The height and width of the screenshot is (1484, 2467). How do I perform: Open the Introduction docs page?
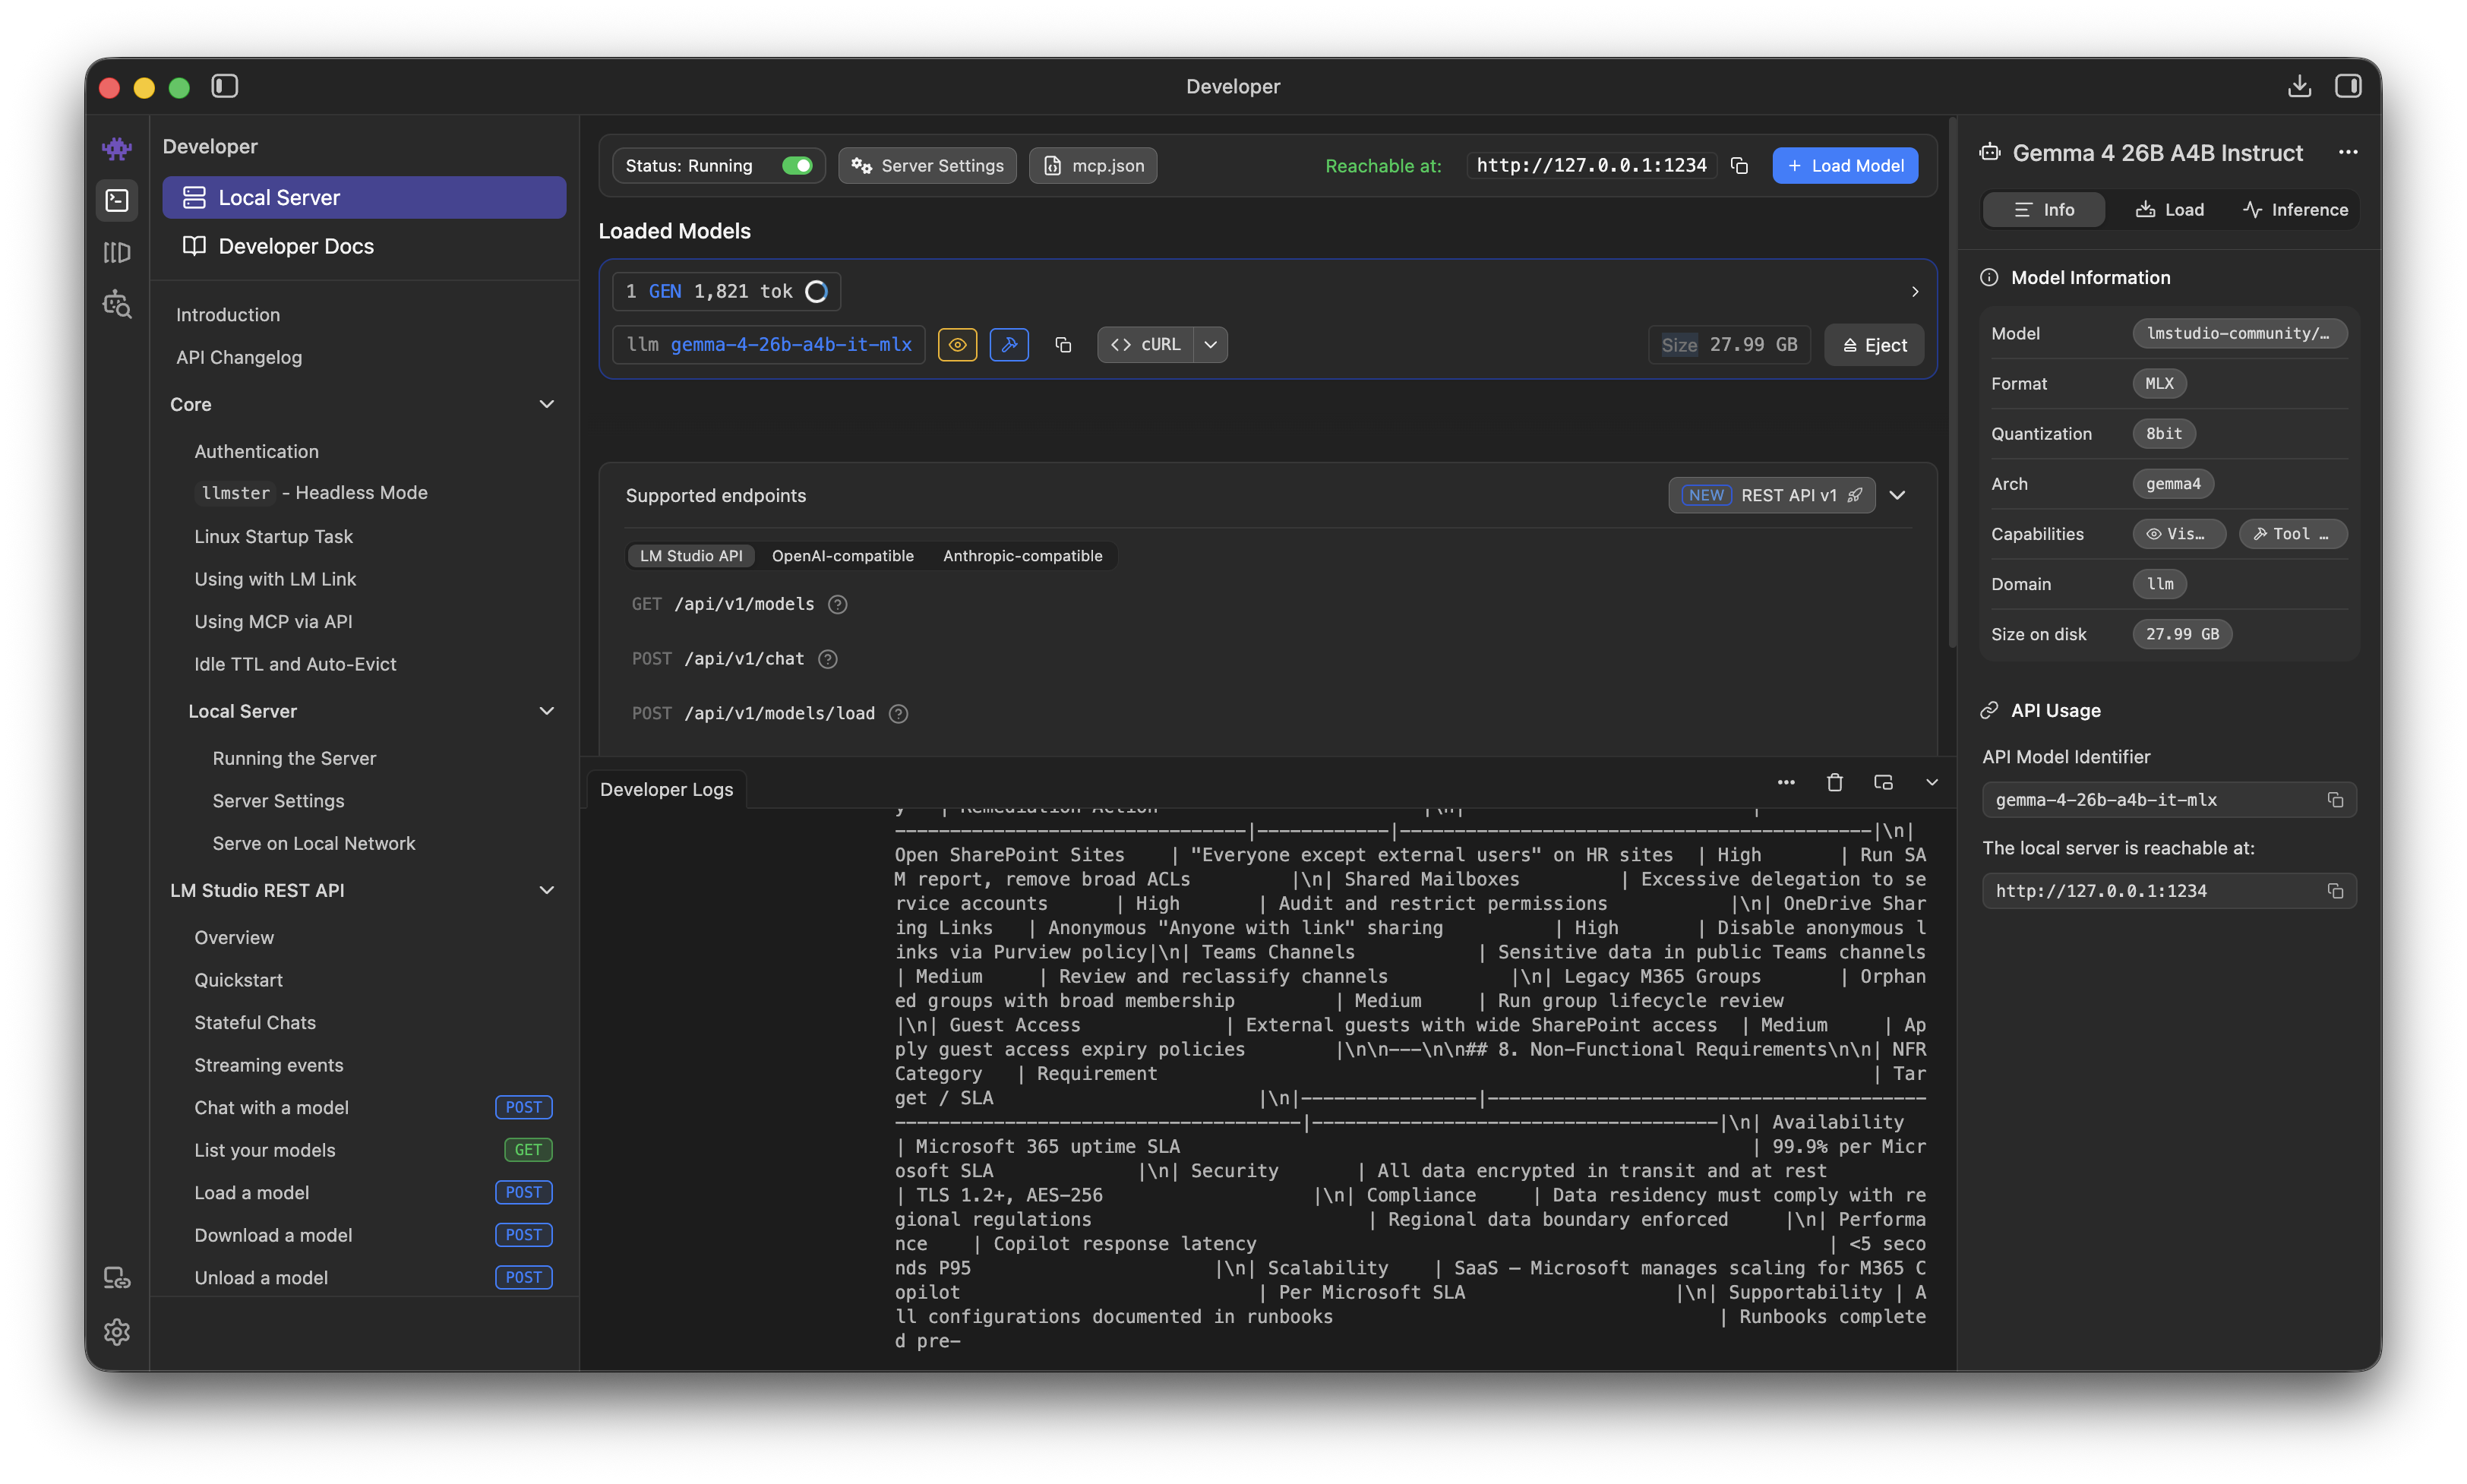(x=228, y=315)
